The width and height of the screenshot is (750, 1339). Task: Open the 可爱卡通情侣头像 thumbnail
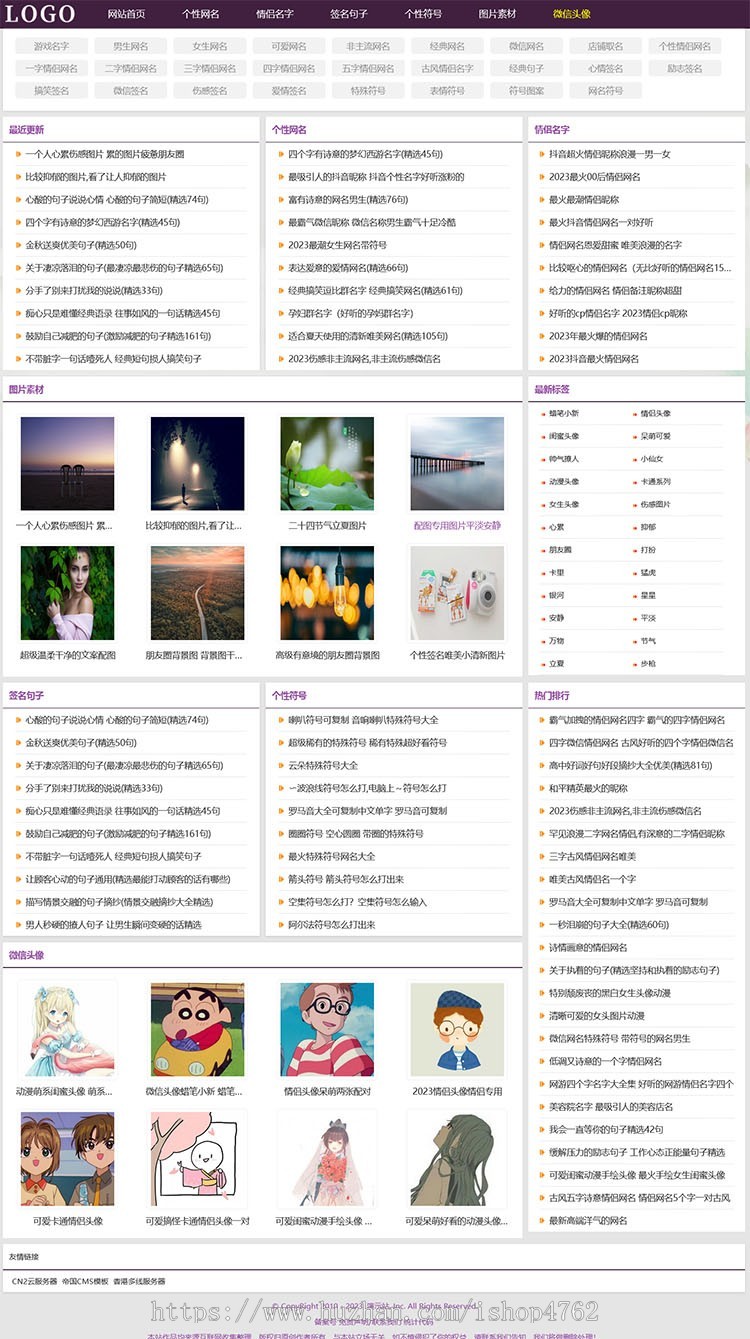pos(67,1159)
